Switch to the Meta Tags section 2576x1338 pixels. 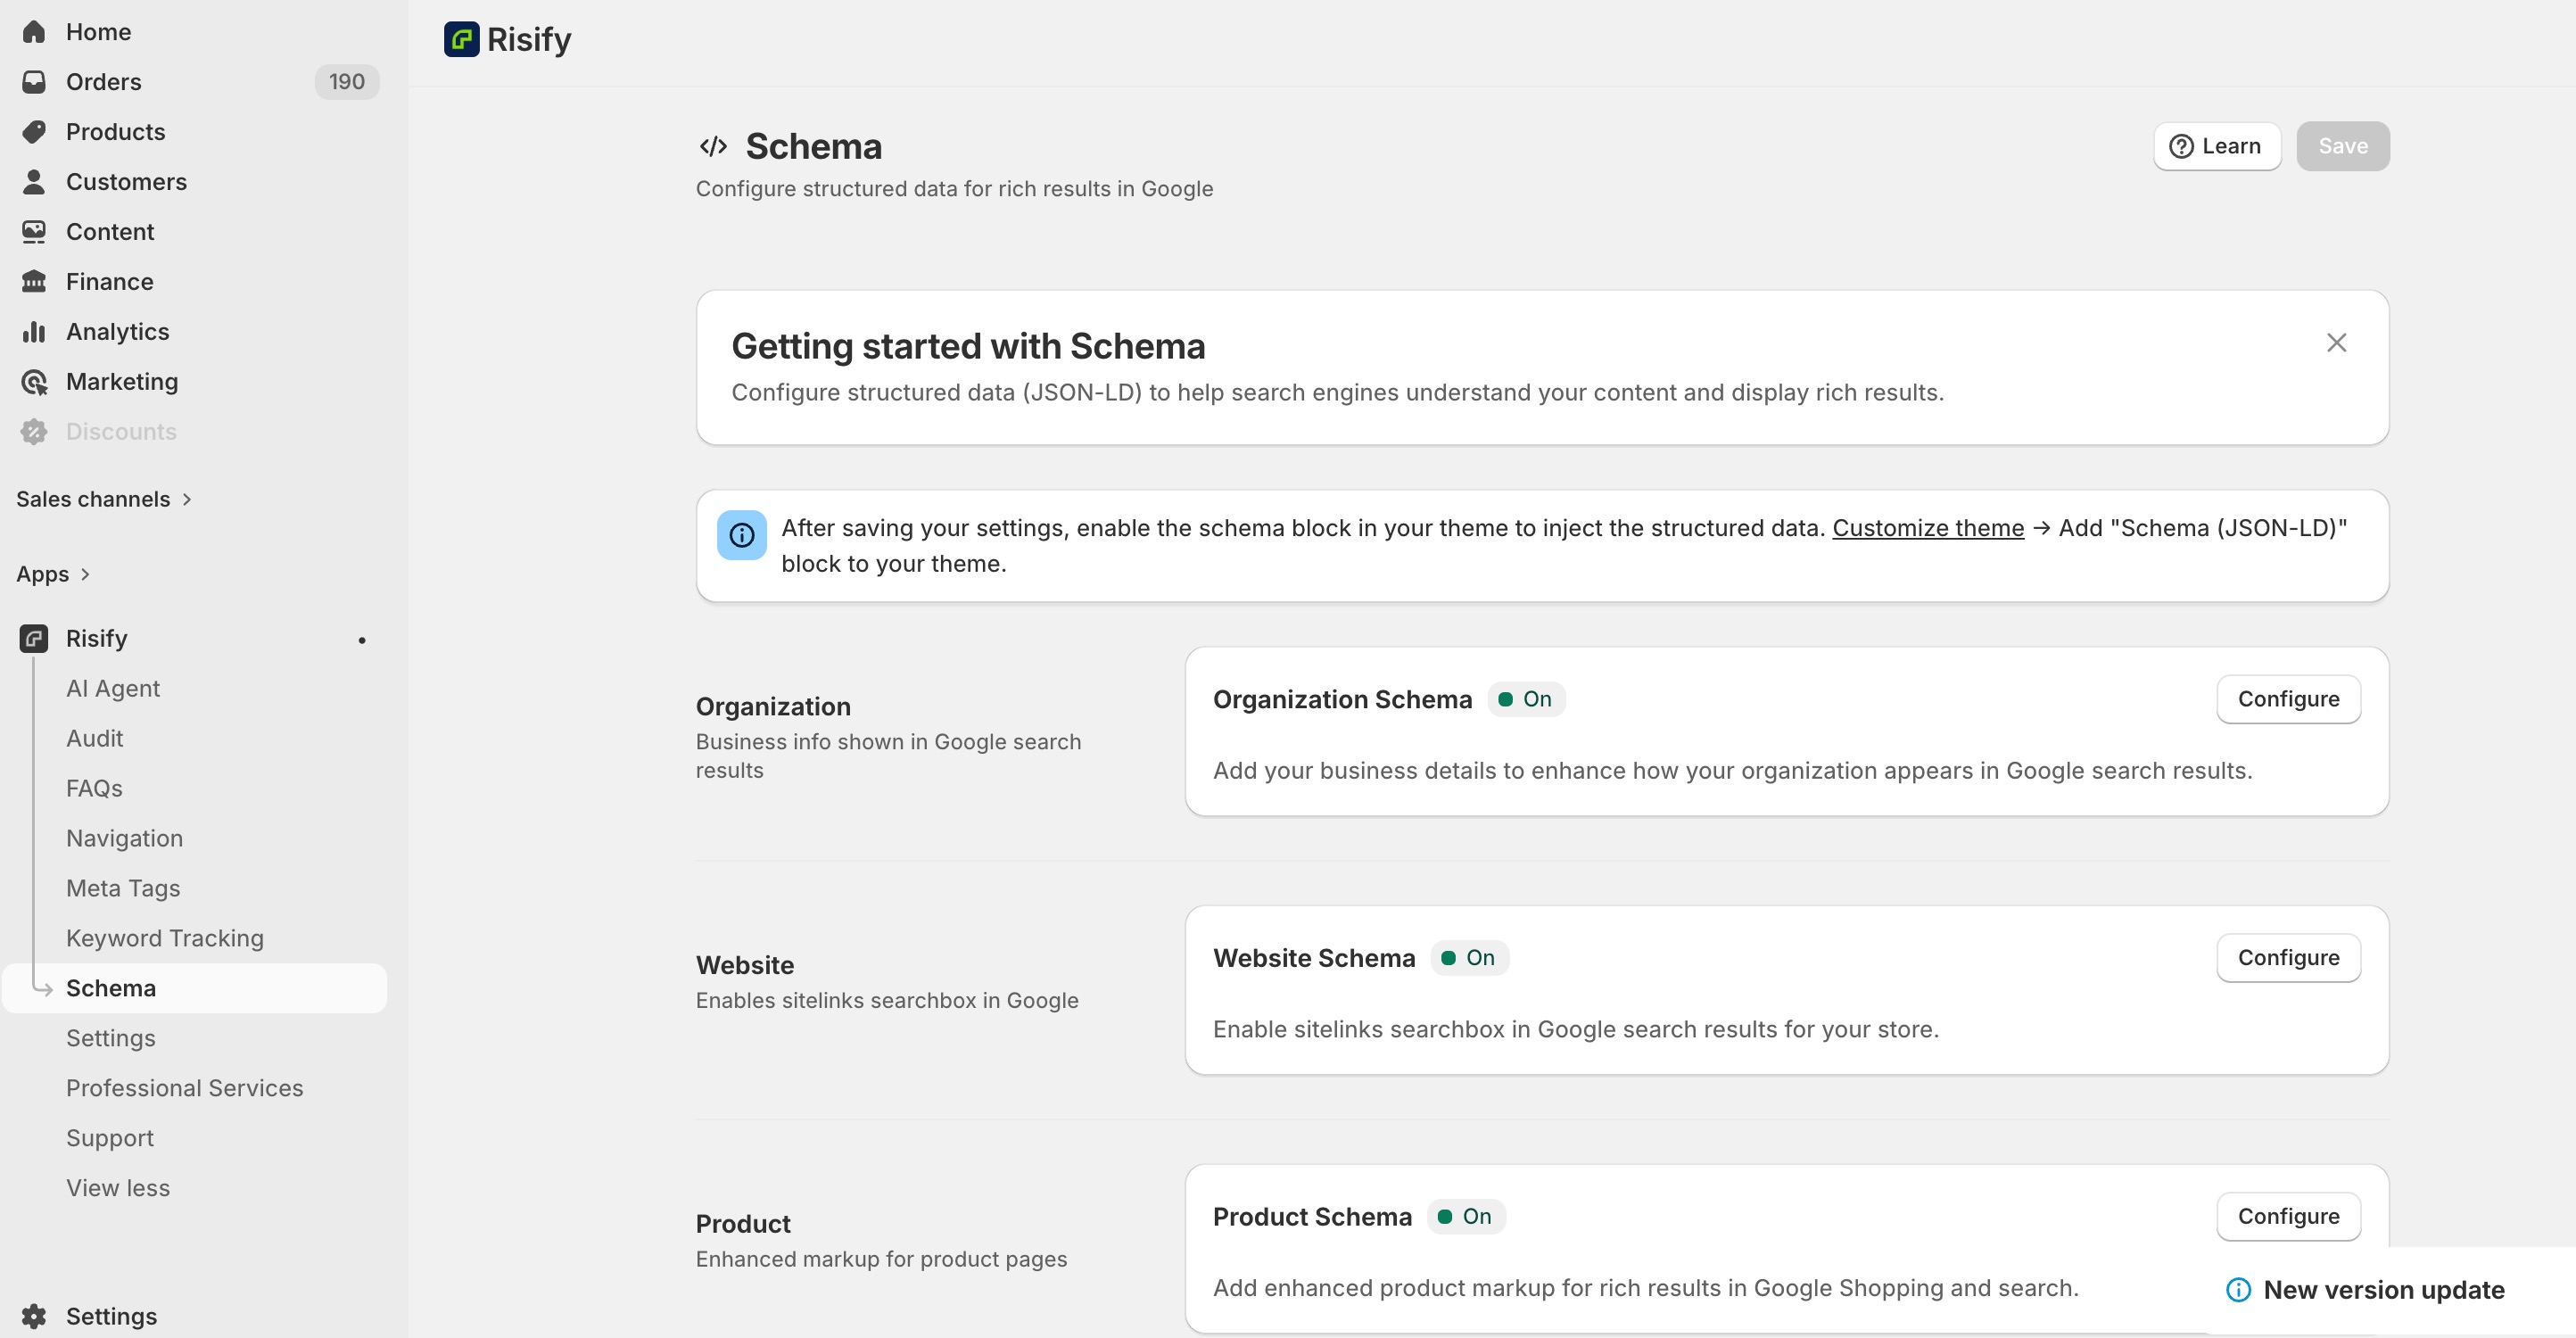pos(123,887)
